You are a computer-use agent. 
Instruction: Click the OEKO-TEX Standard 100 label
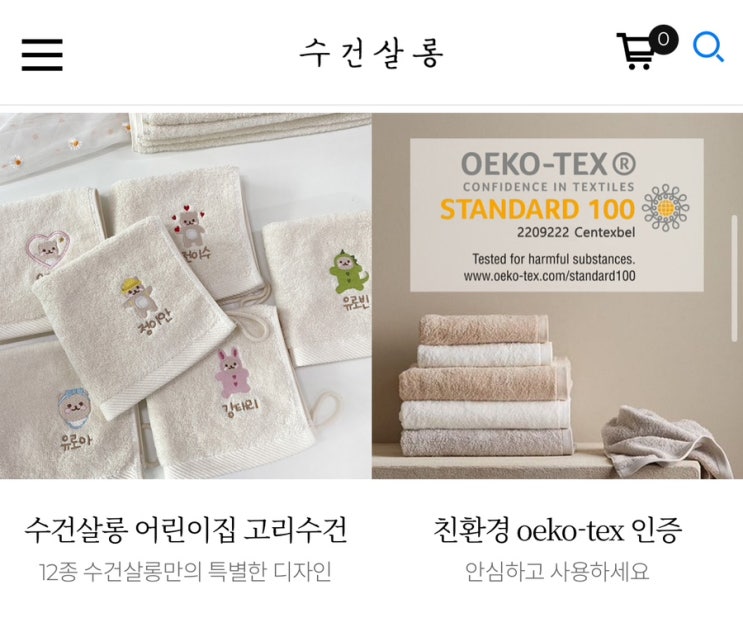pos(556,215)
